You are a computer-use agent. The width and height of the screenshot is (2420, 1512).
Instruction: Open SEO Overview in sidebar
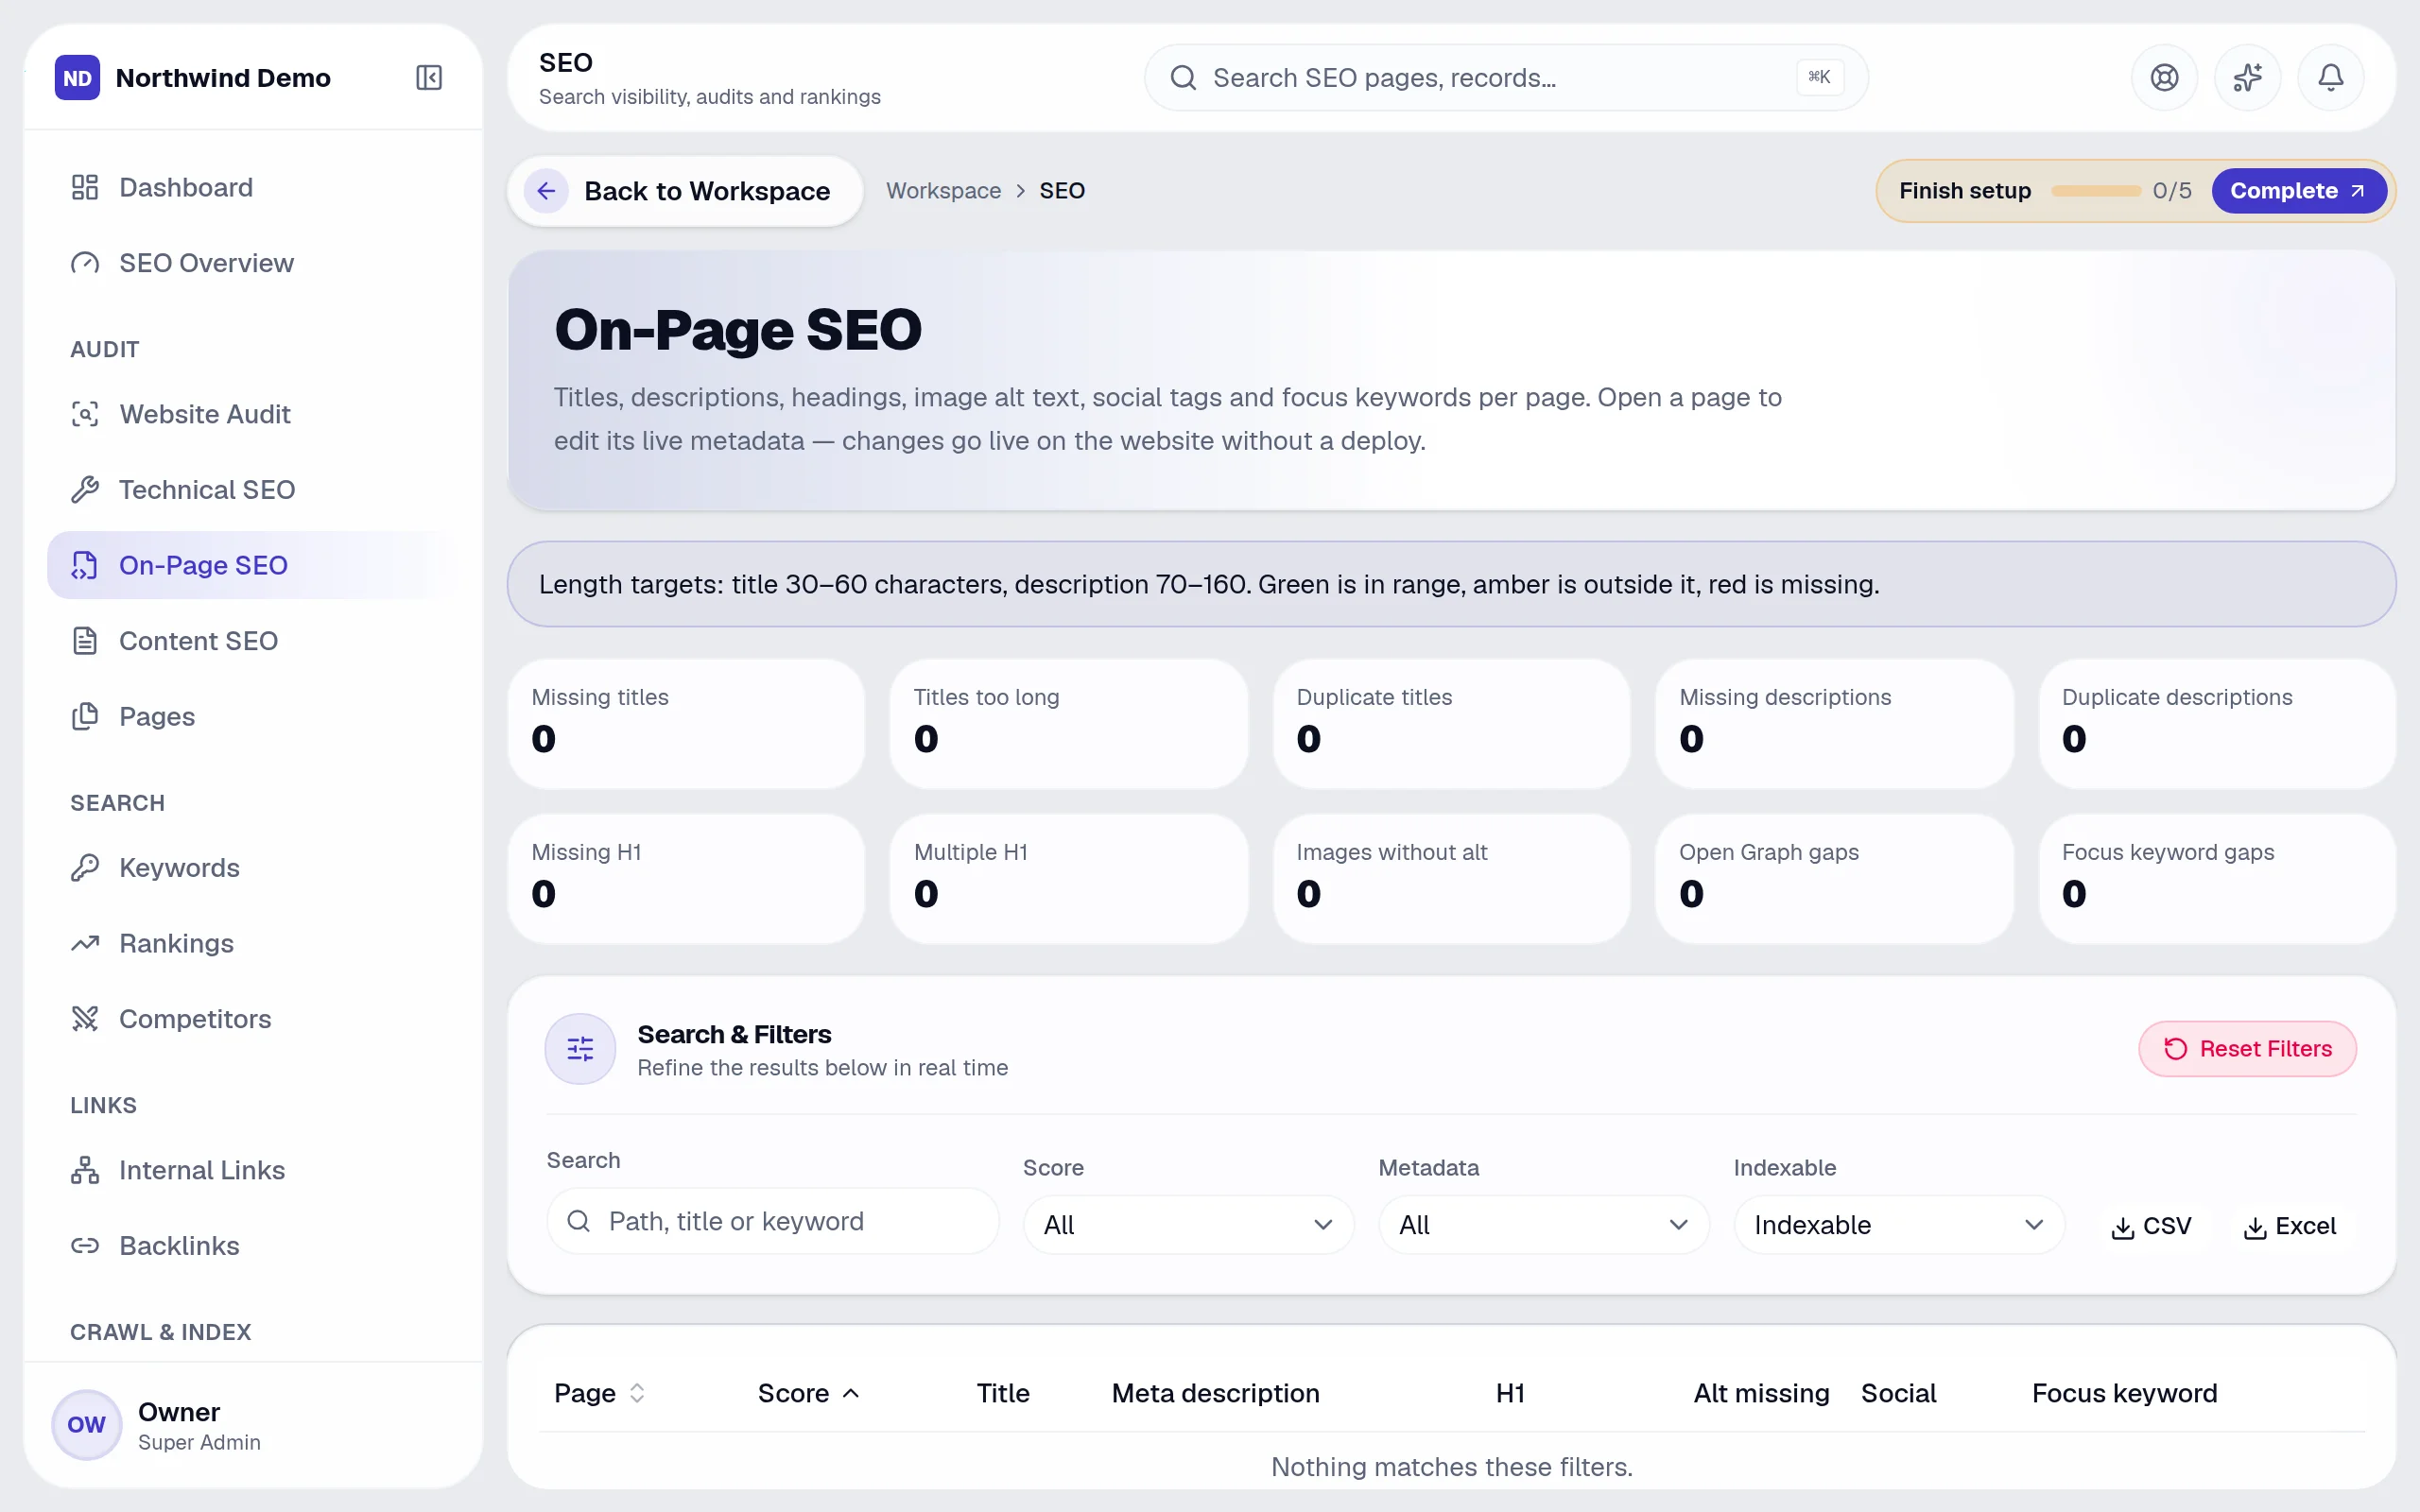coord(253,263)
